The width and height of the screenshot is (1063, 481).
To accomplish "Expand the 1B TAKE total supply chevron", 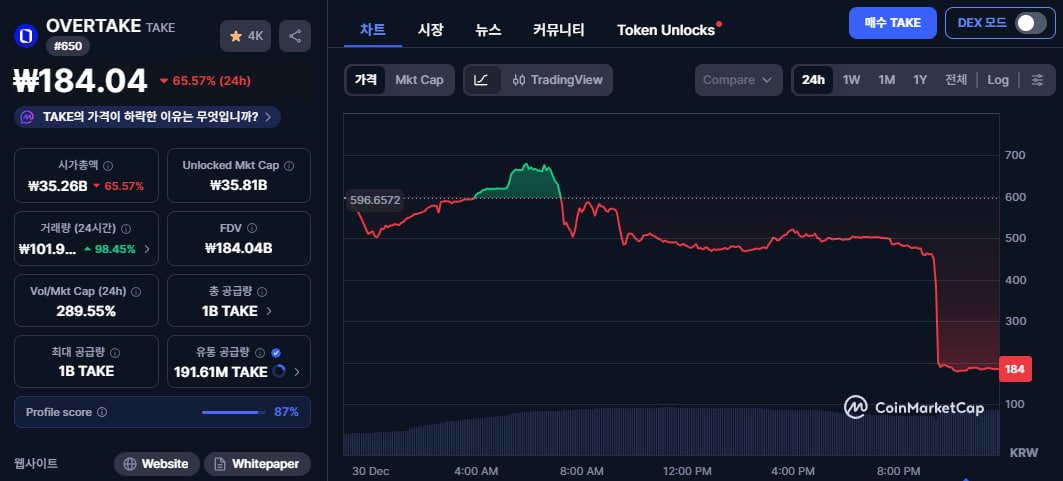I will (x=269, y=312).
